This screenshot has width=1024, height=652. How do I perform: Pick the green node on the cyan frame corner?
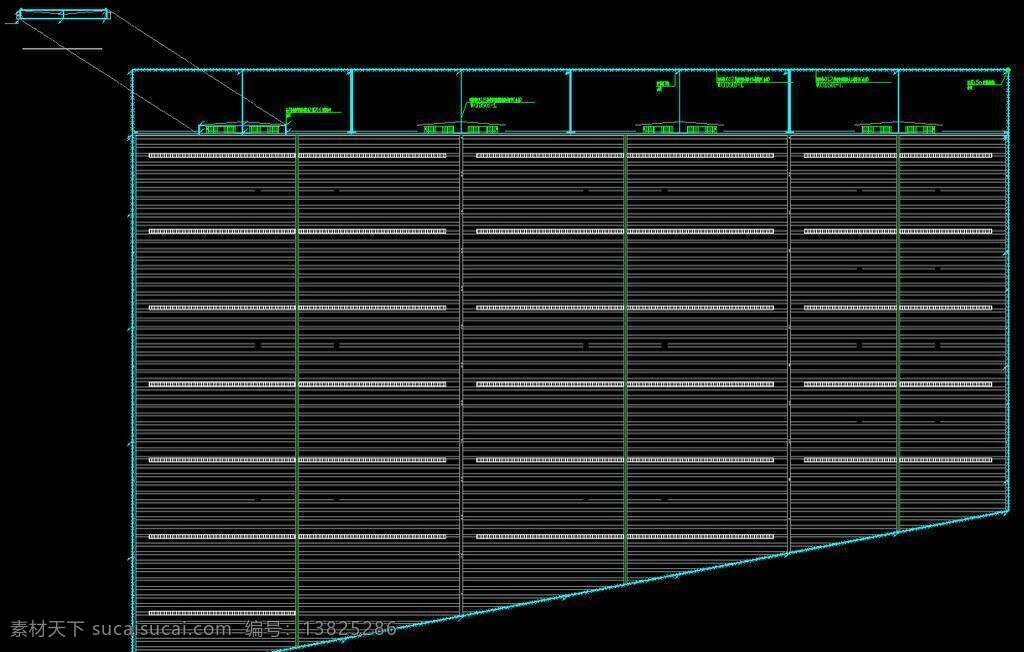tap(1007, 69)
